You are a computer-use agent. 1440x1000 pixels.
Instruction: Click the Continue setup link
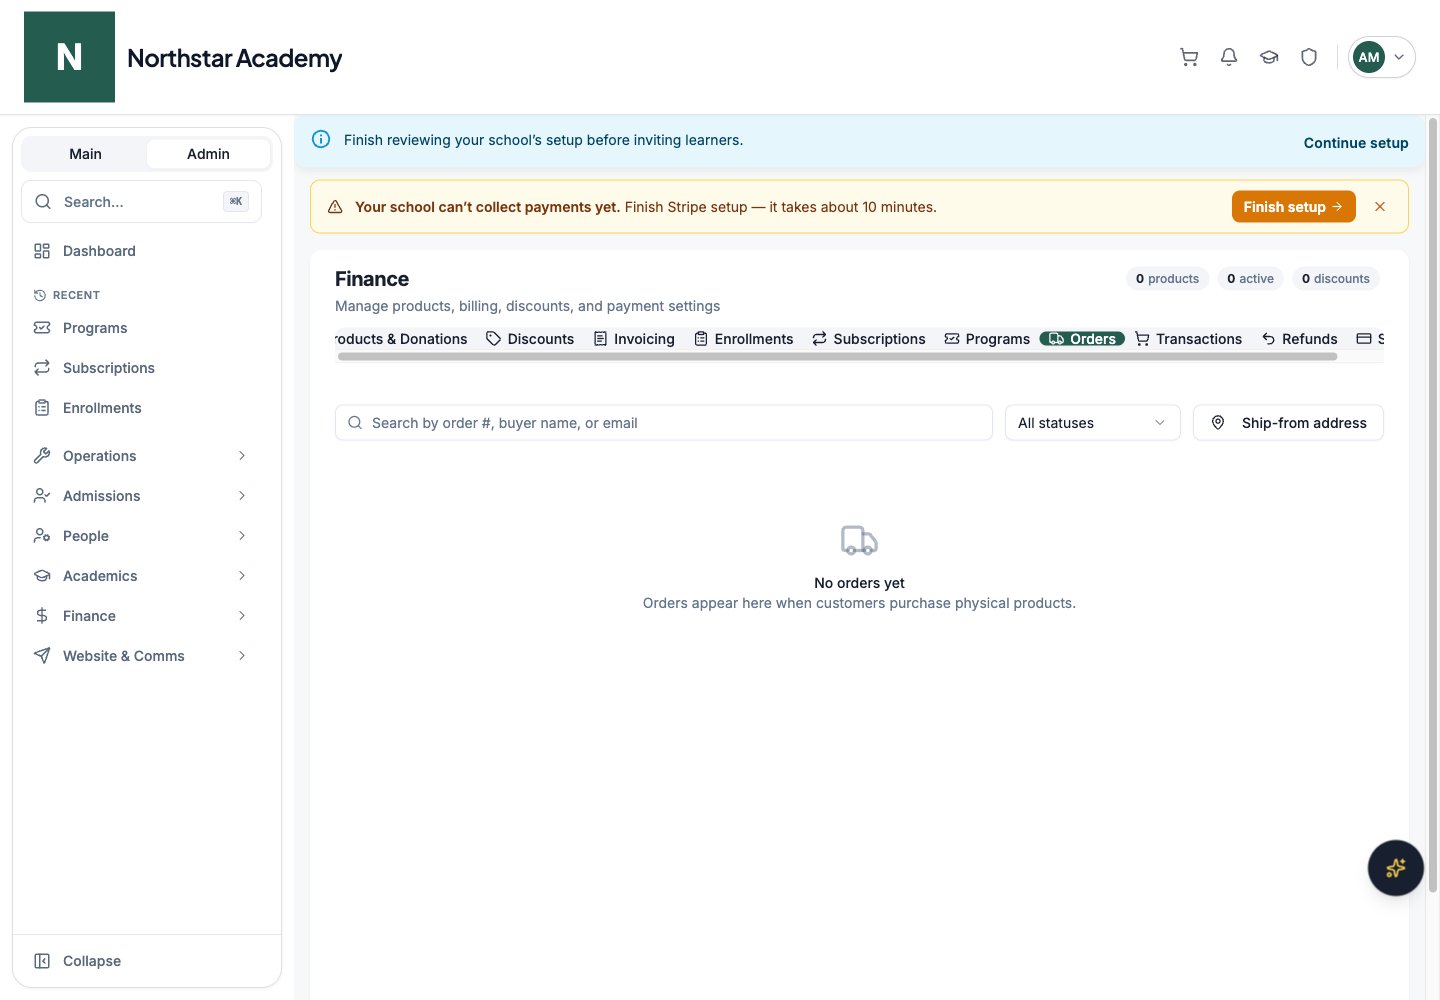1355,143
